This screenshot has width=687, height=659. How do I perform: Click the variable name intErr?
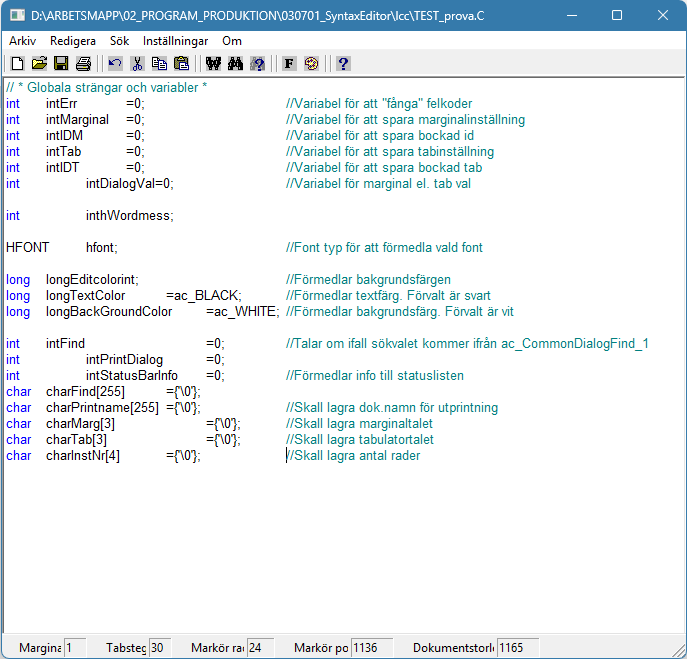point(61,104)
